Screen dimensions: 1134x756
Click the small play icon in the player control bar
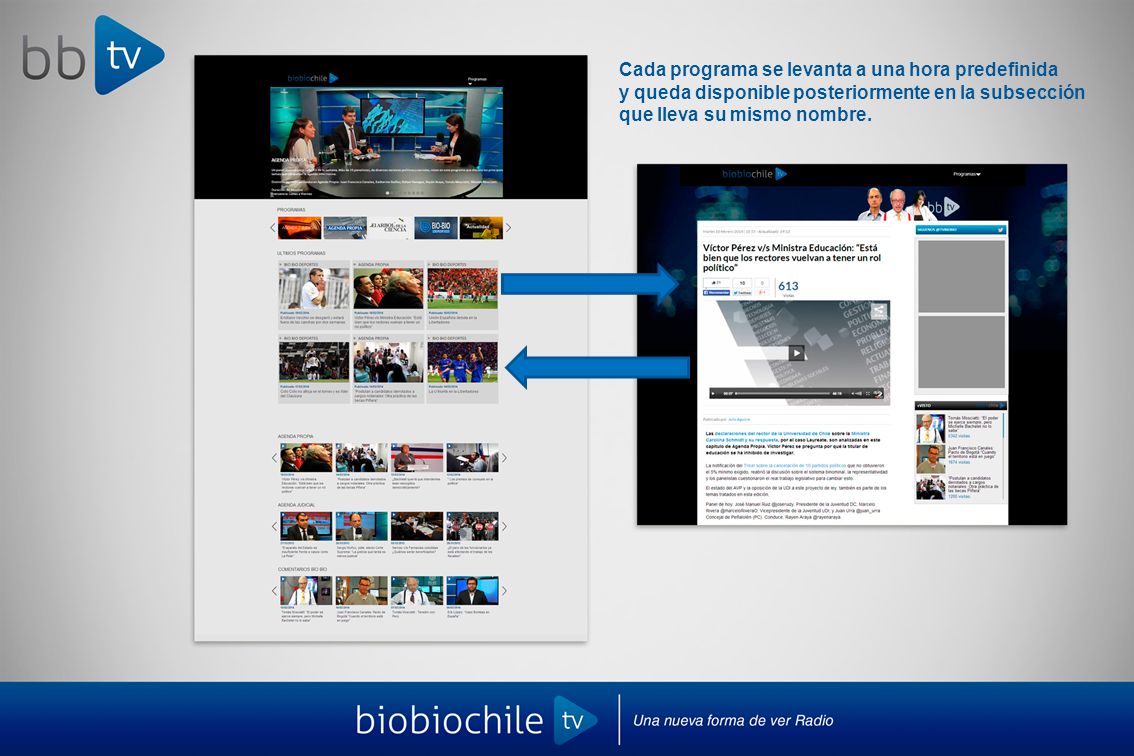(x=714, y=394)
